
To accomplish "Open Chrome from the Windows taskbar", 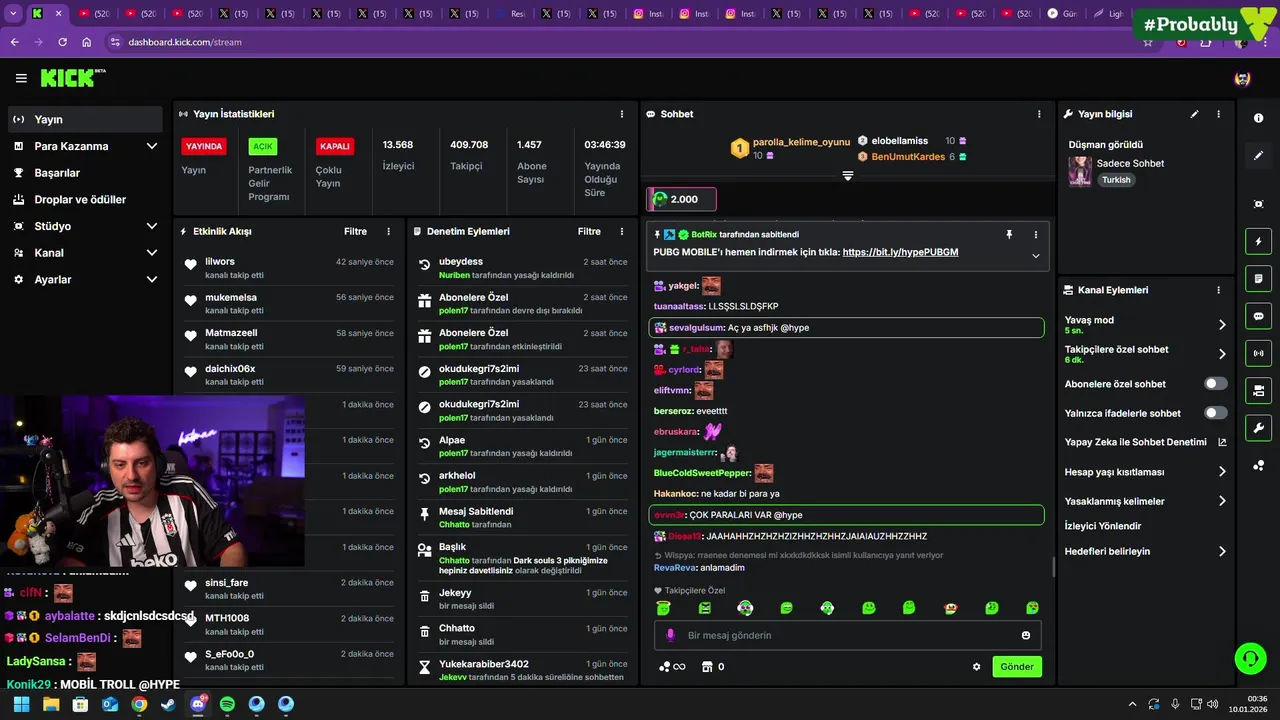I will 139,704.
